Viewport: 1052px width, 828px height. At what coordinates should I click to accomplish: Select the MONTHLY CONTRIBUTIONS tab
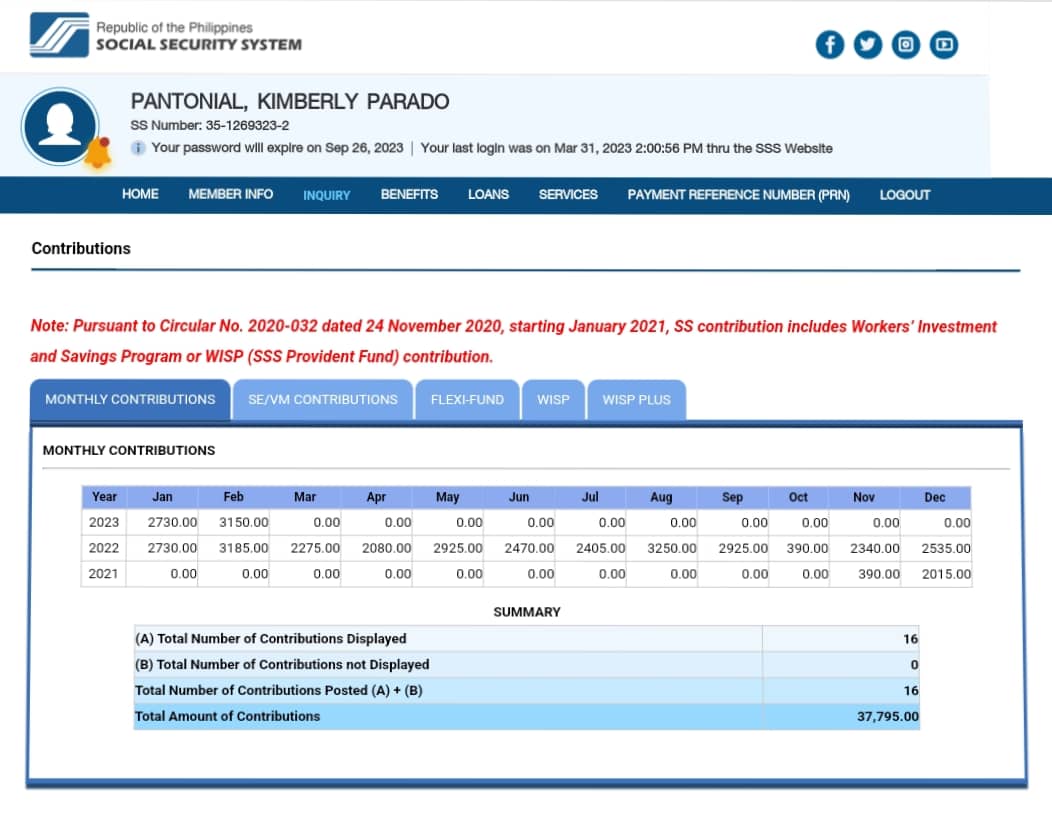point(130,399)
